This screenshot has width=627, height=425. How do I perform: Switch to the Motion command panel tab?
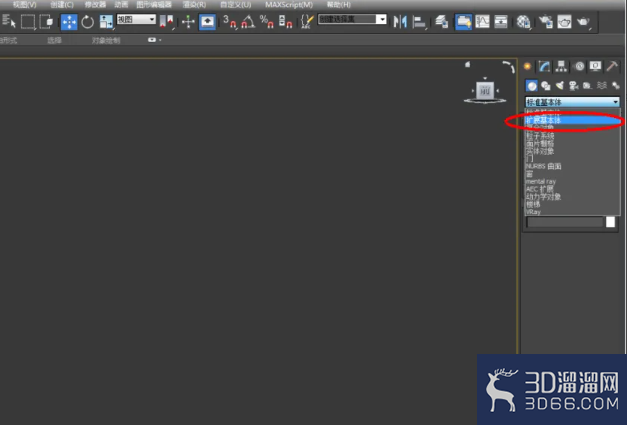click(x=579, y=66)
